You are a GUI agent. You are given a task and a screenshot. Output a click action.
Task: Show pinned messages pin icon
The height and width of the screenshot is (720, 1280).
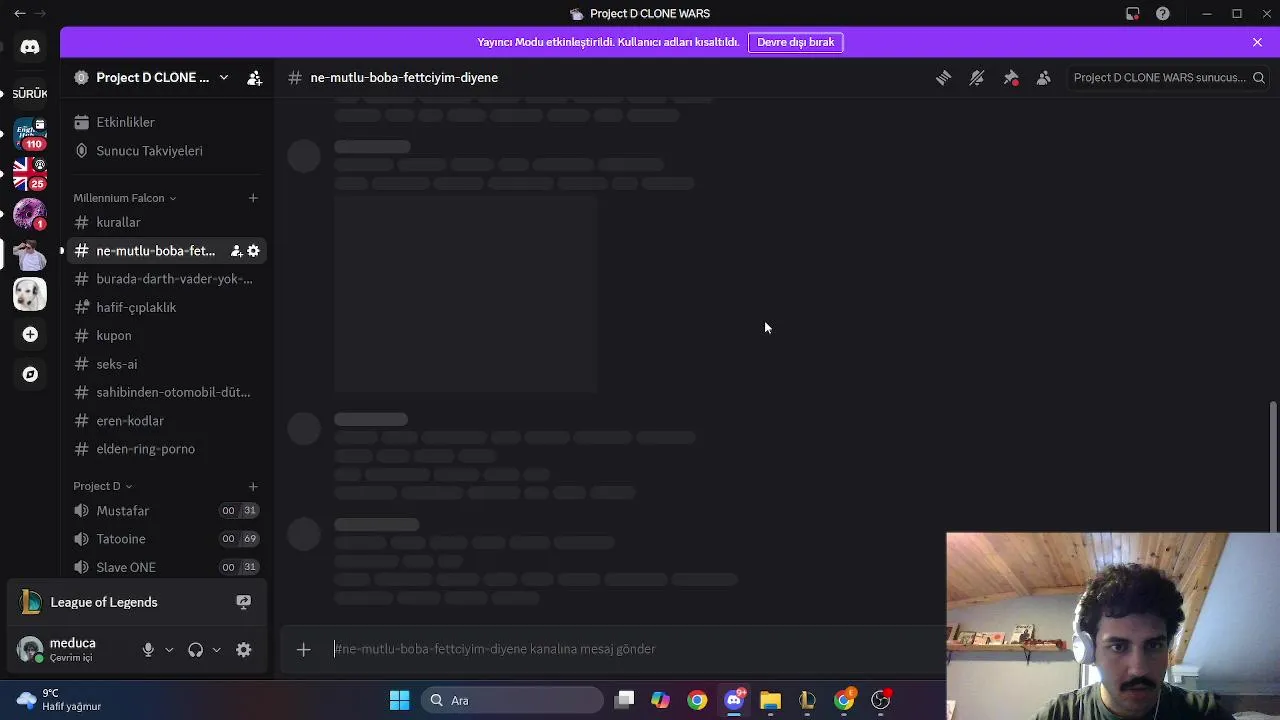1011,77
